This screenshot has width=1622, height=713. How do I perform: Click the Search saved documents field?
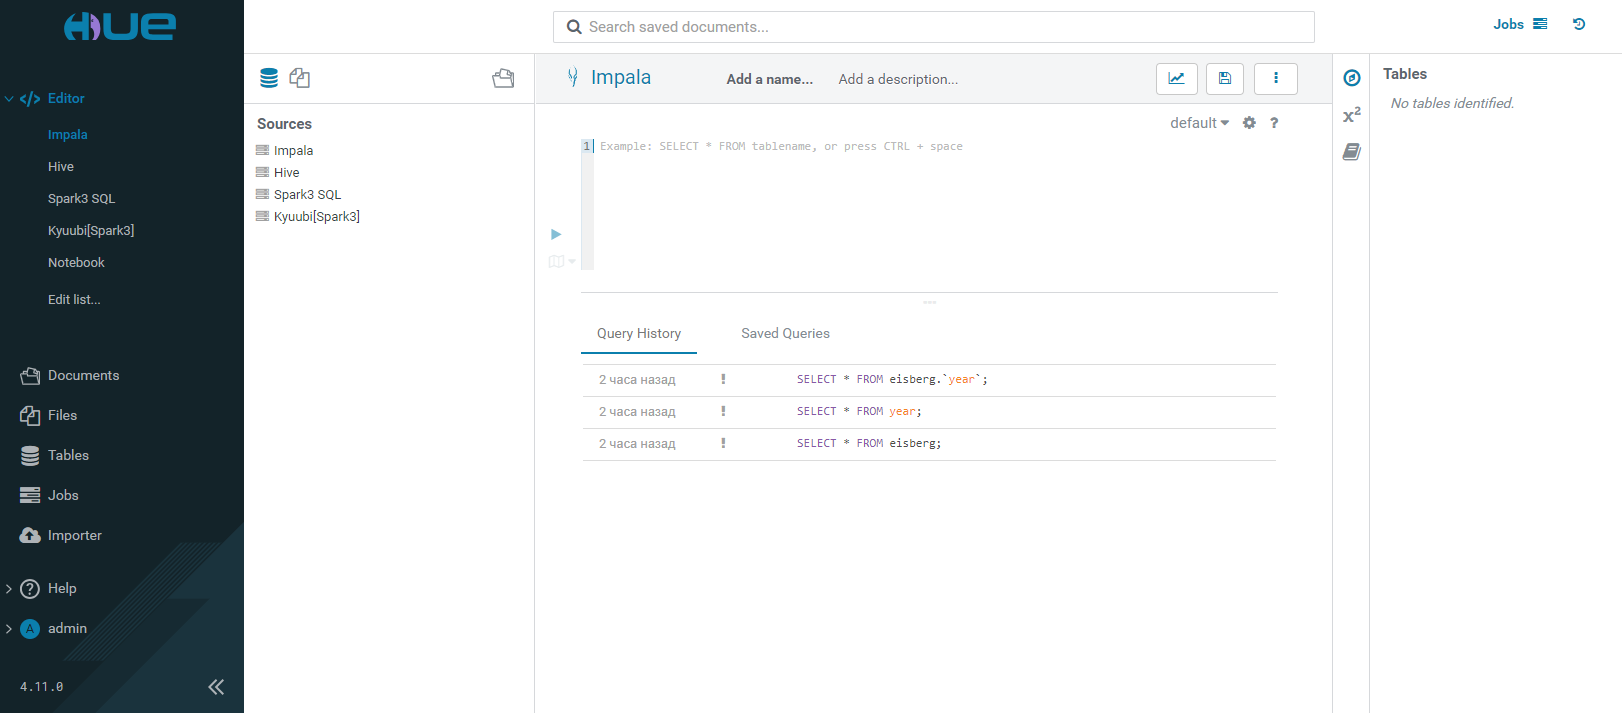point(933,27)
